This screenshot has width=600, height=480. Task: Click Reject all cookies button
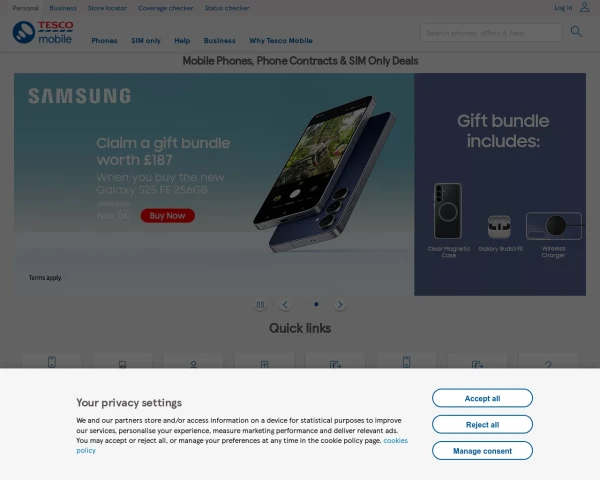[x=482, y=424]
